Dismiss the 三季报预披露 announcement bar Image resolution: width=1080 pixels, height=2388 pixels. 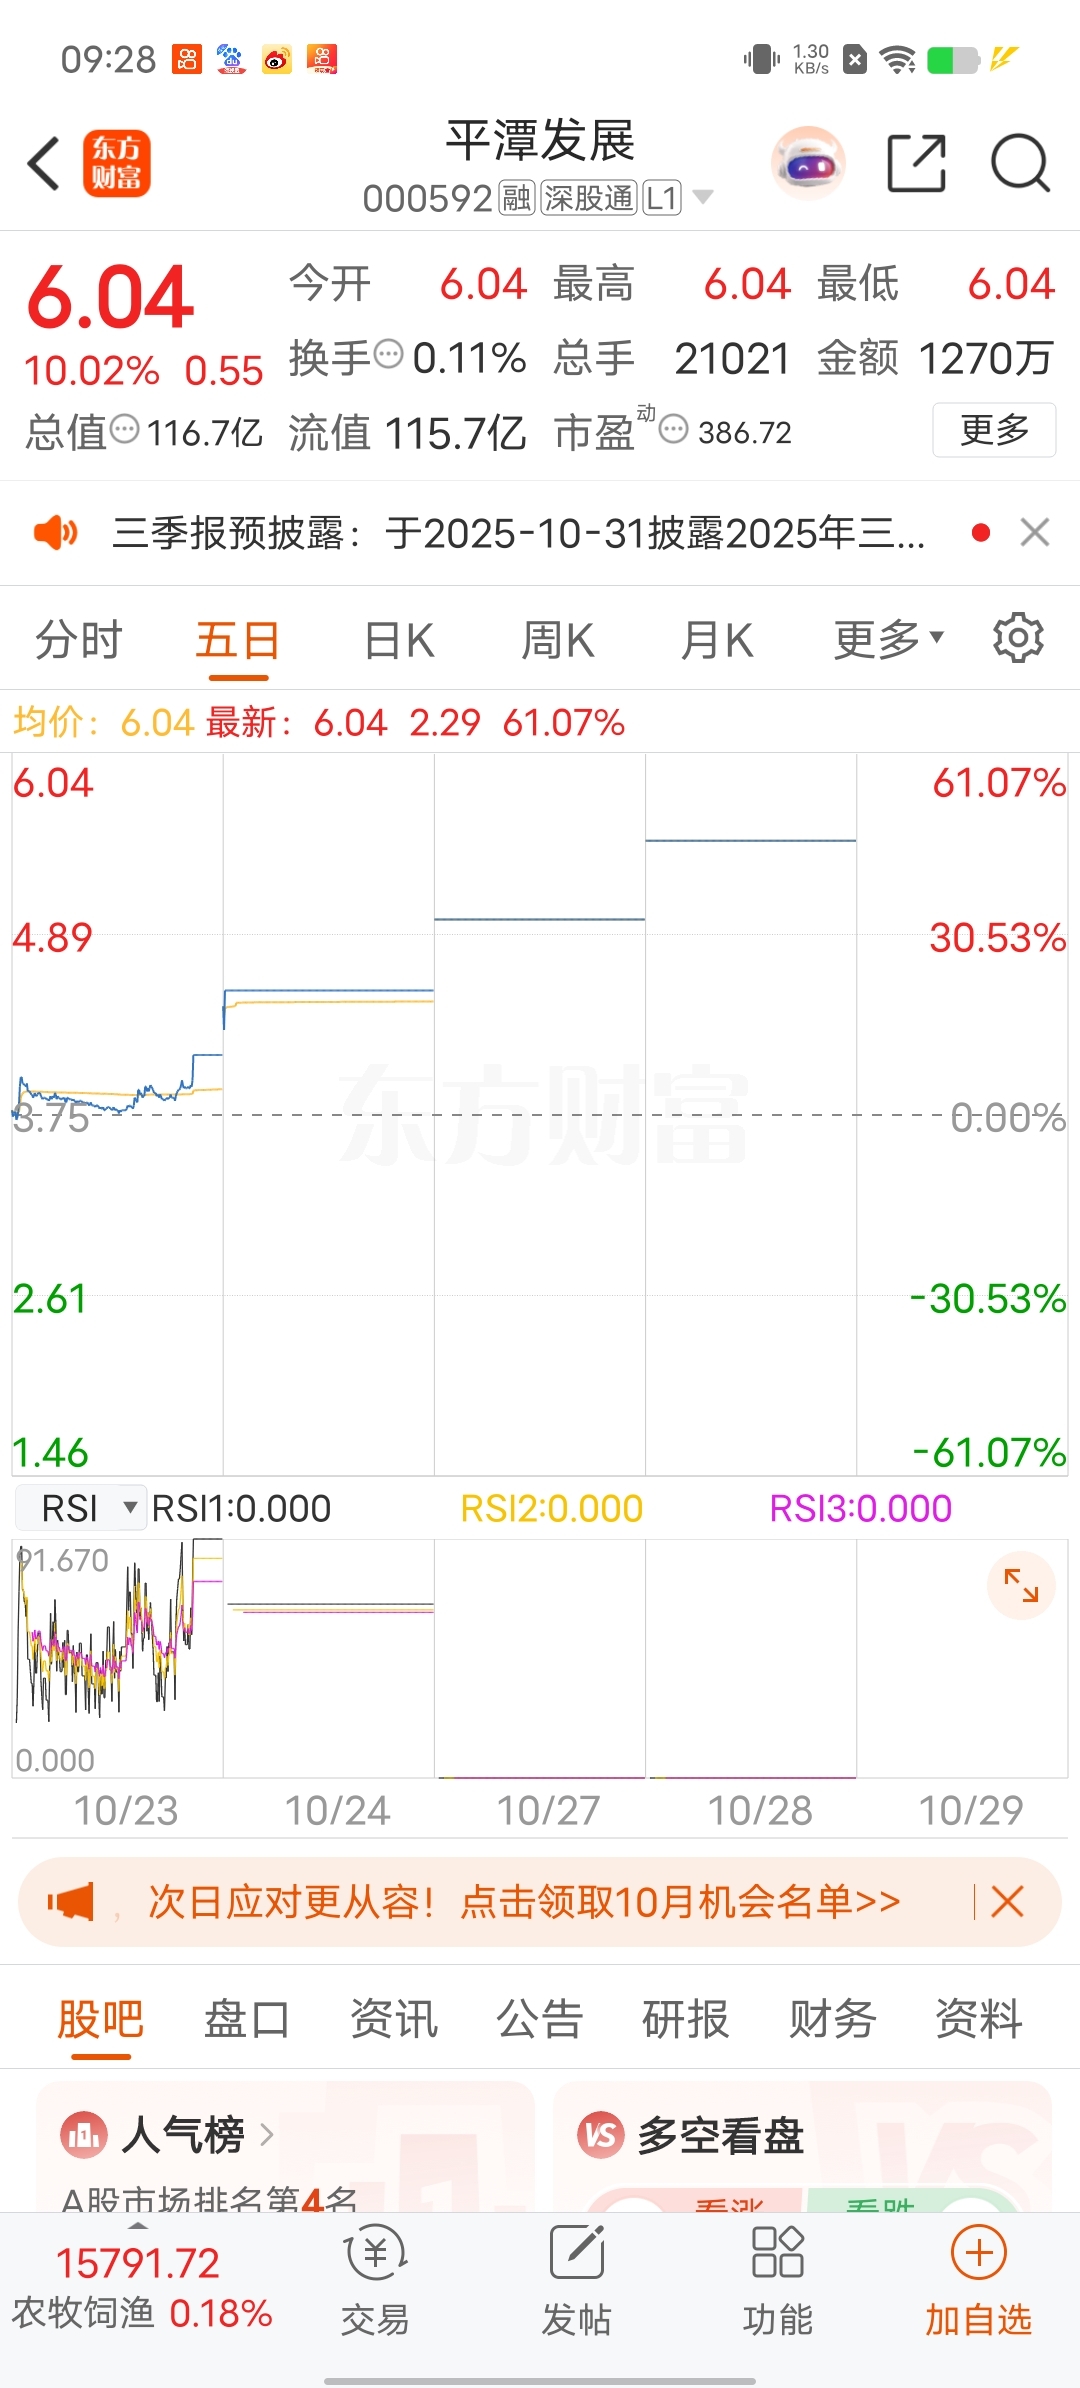click(1035, 532)
